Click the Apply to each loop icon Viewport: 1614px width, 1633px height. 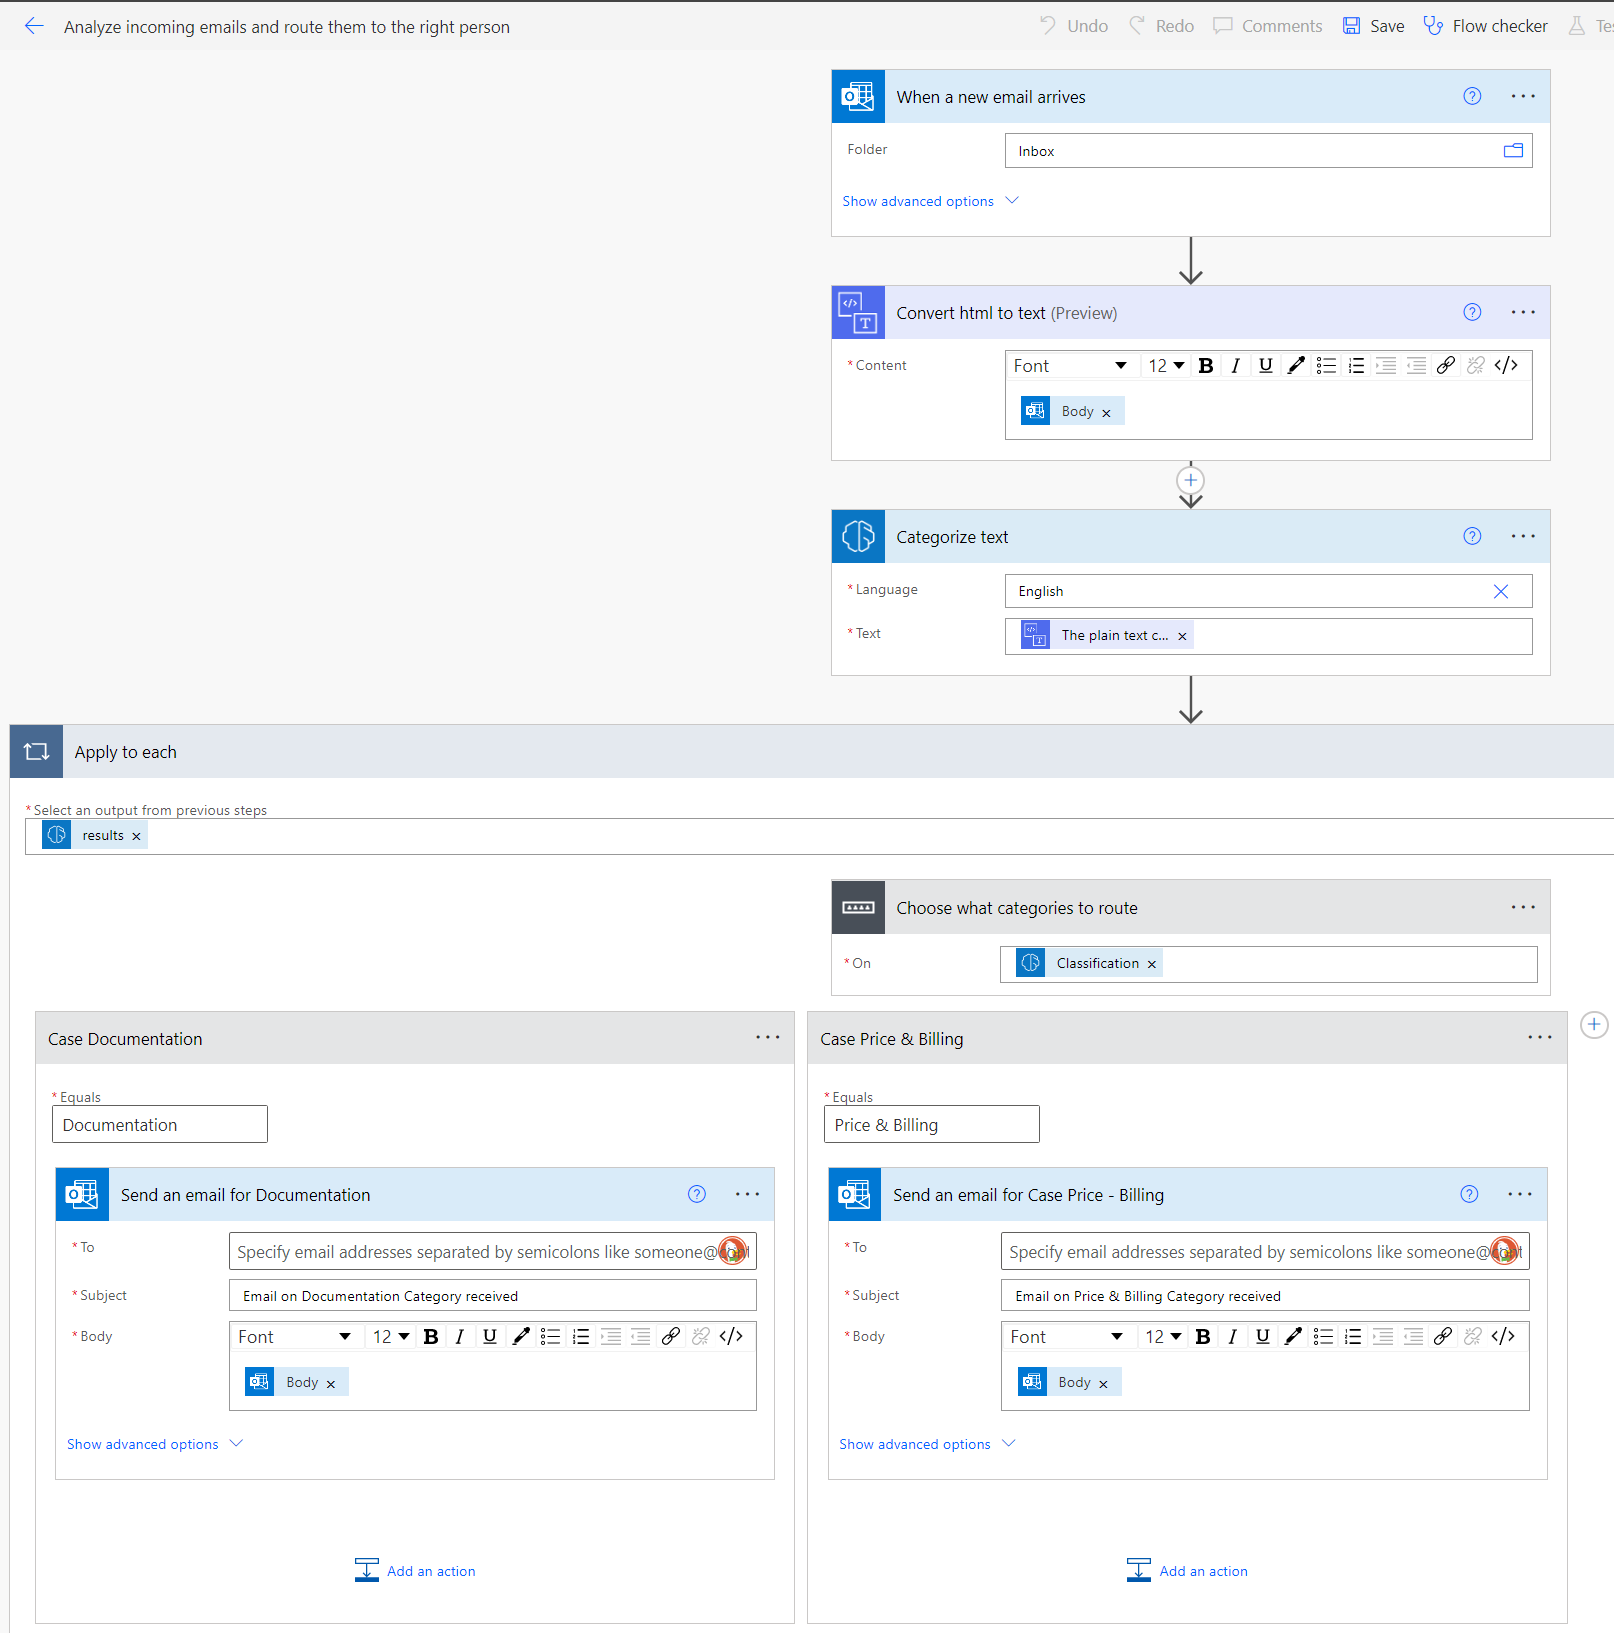tap(36, 751)
